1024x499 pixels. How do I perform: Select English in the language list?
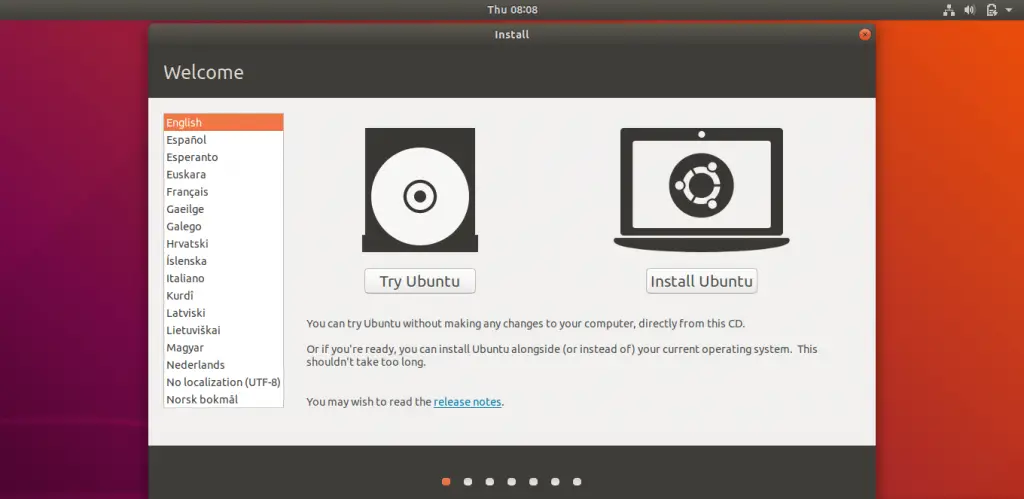223,122
